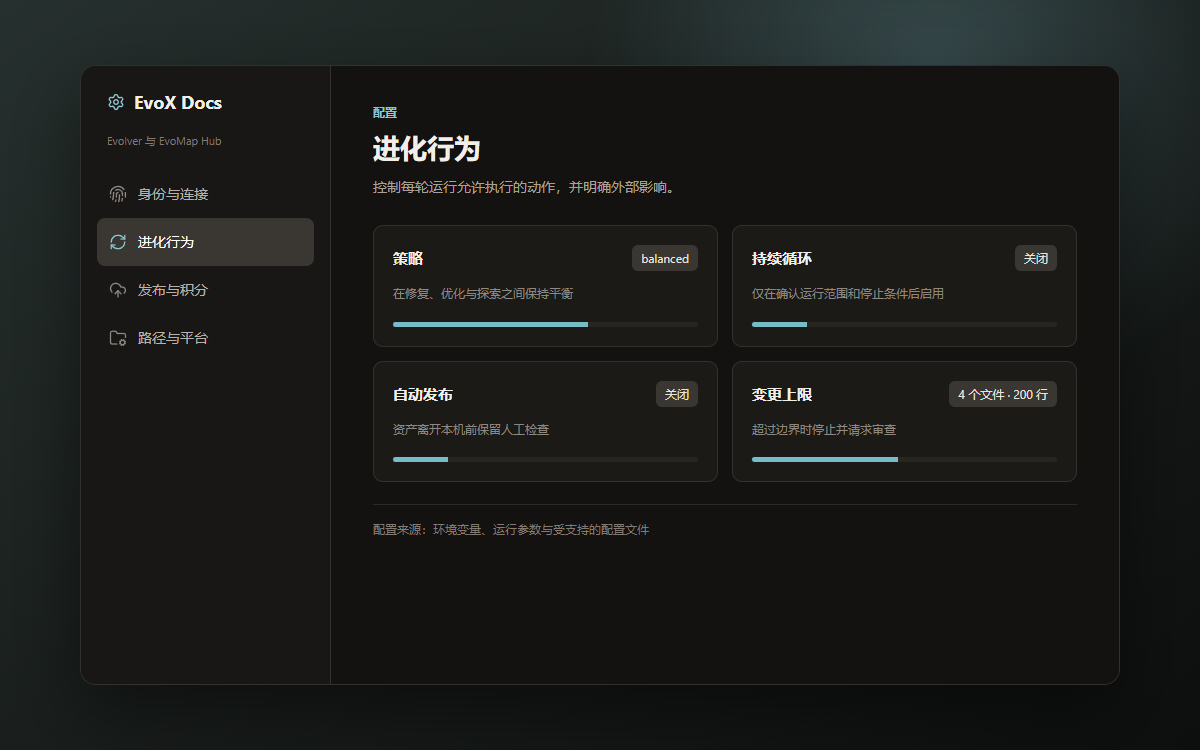Click the 进化行为 page heading
The image size is (1200, 750).
tap(427, 149)
